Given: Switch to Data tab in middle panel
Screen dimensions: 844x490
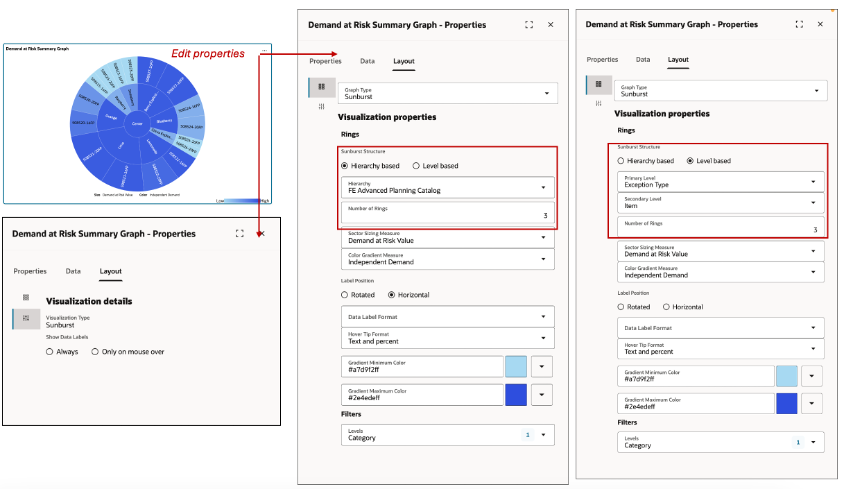Looking at the screenshot, I should pyautogui.click(x=367, y=61).
